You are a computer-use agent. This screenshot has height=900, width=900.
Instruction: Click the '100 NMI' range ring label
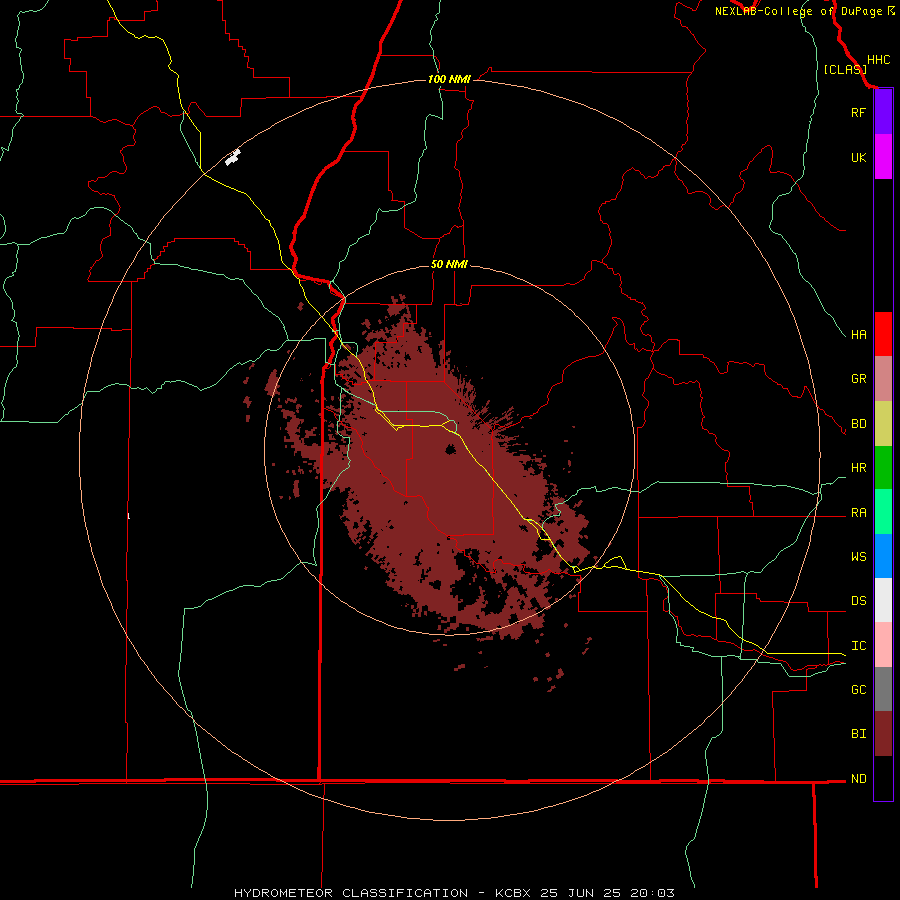(449, 79)
